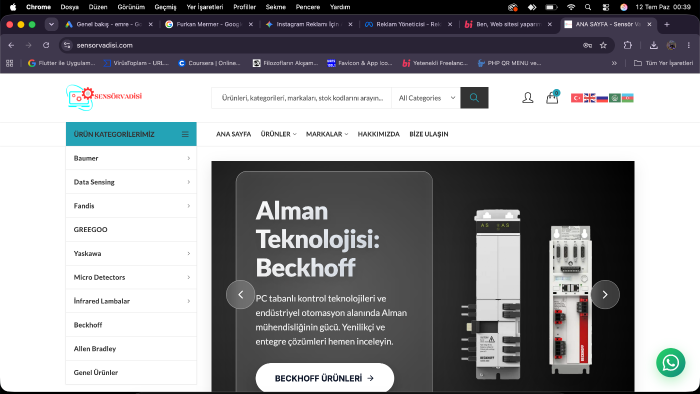The image size is (700, 394).
Task: Reload the page in Chrome
Action: 46,45
